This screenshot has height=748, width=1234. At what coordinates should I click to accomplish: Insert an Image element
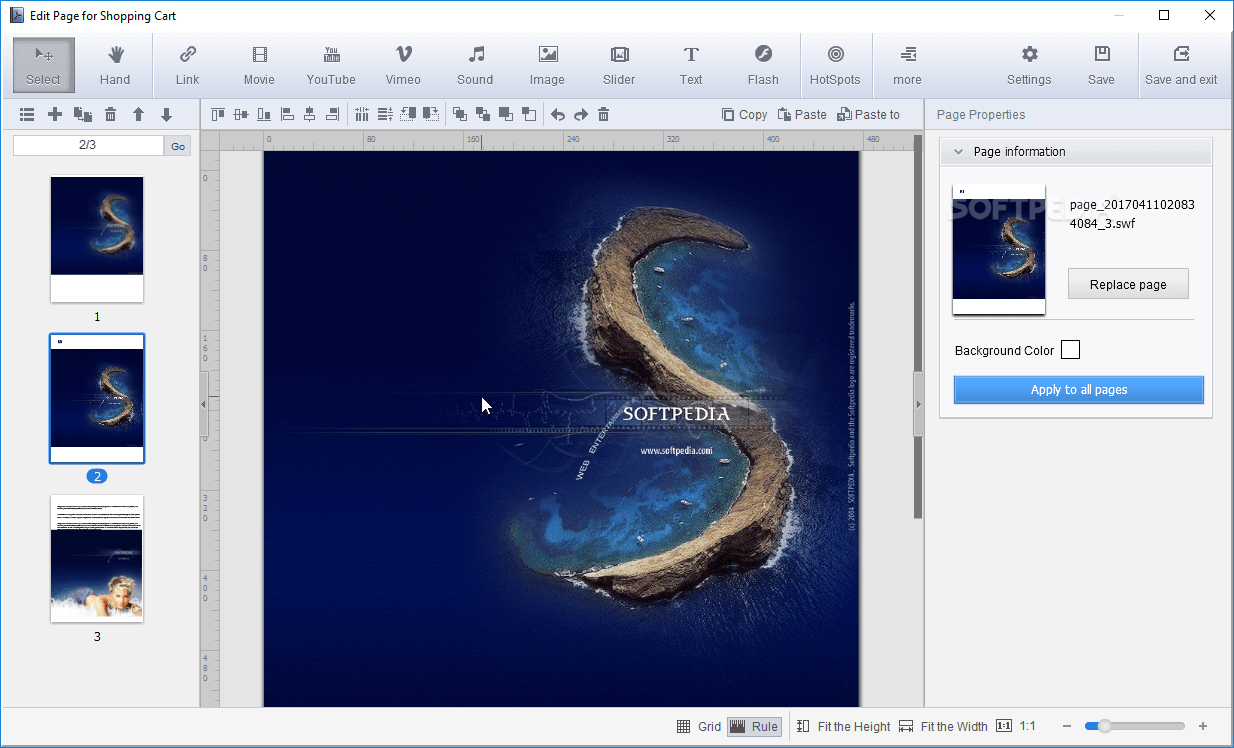tap(547, 65)
